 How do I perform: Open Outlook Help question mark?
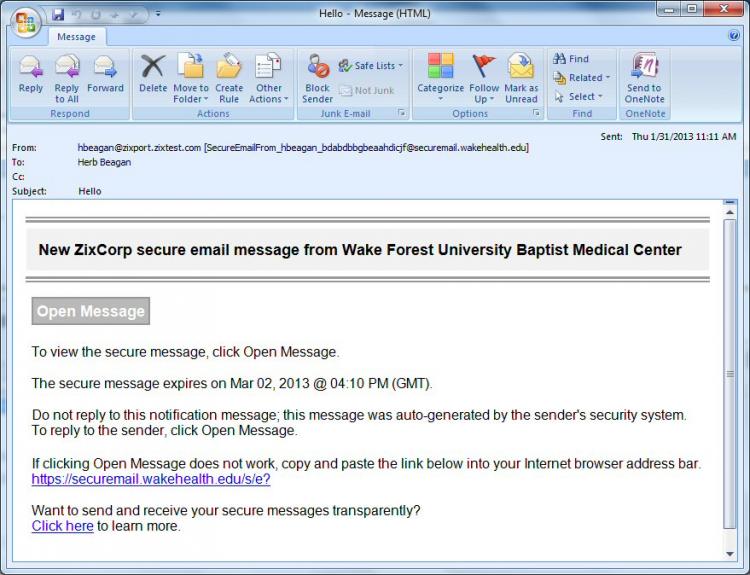pos(733,36)
